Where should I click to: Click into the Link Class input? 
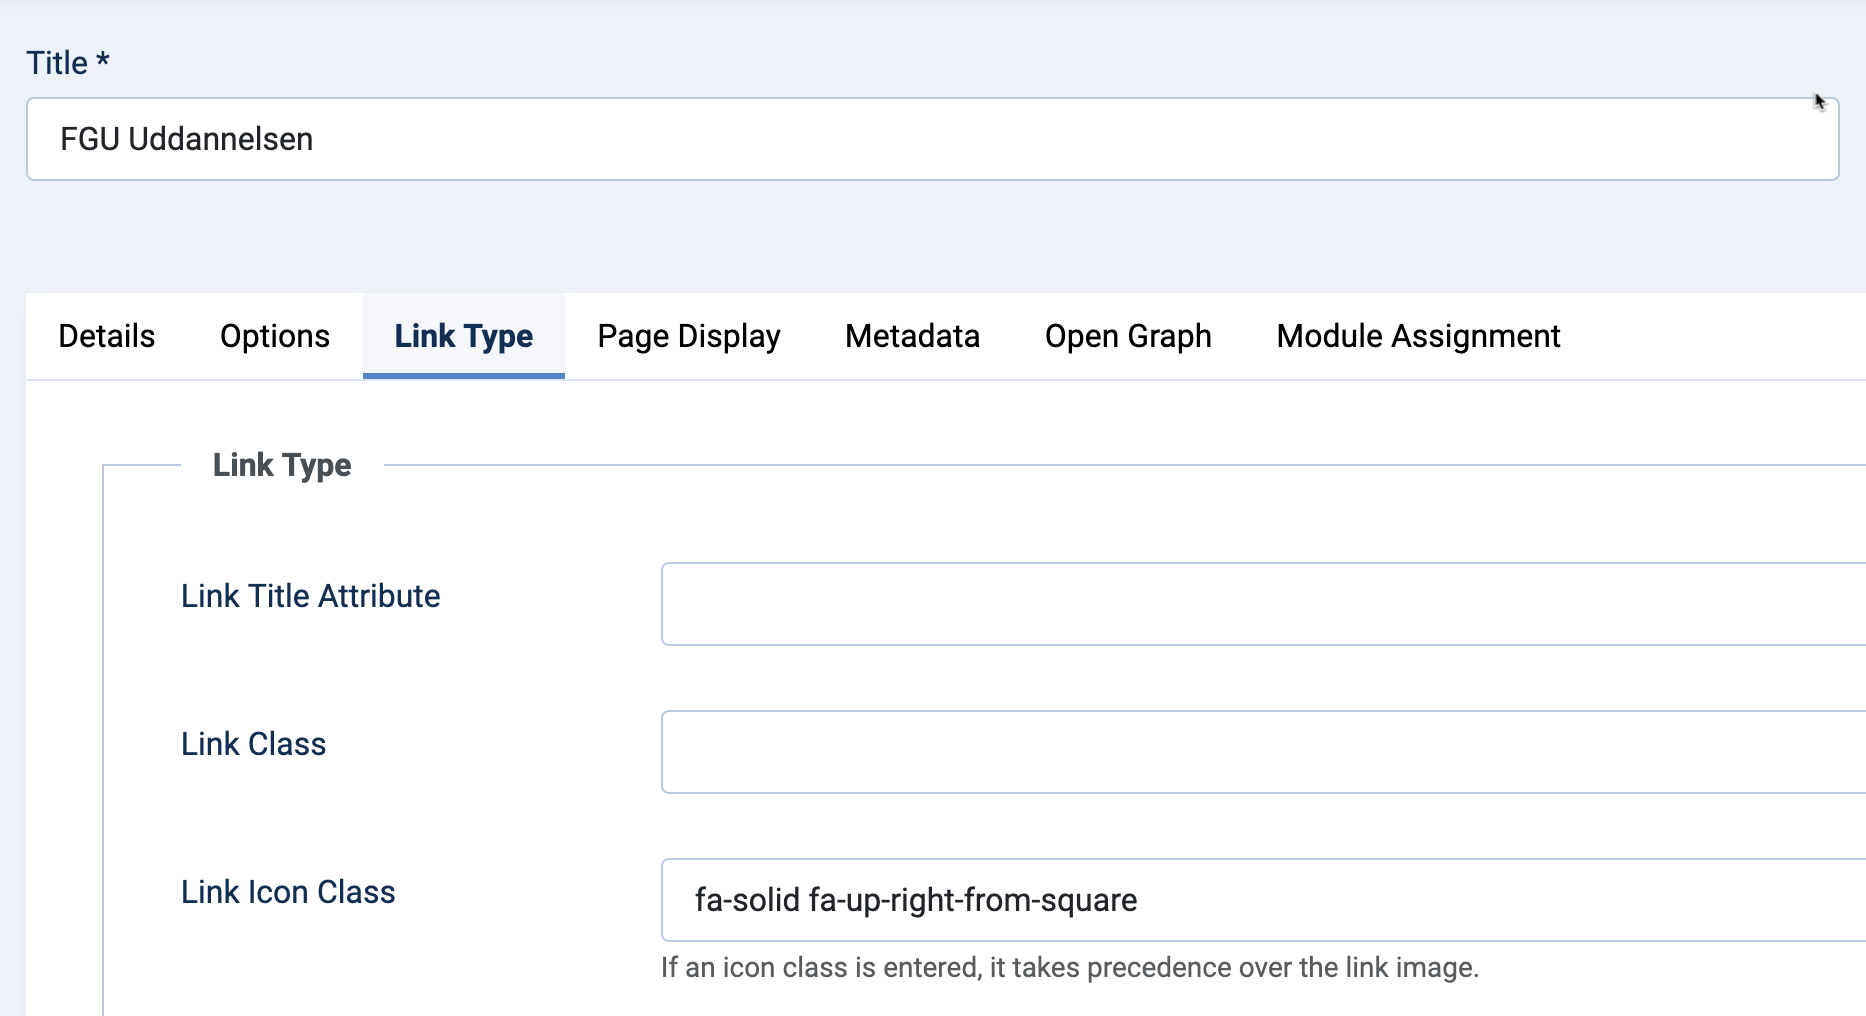click(x=1260, y=752)
